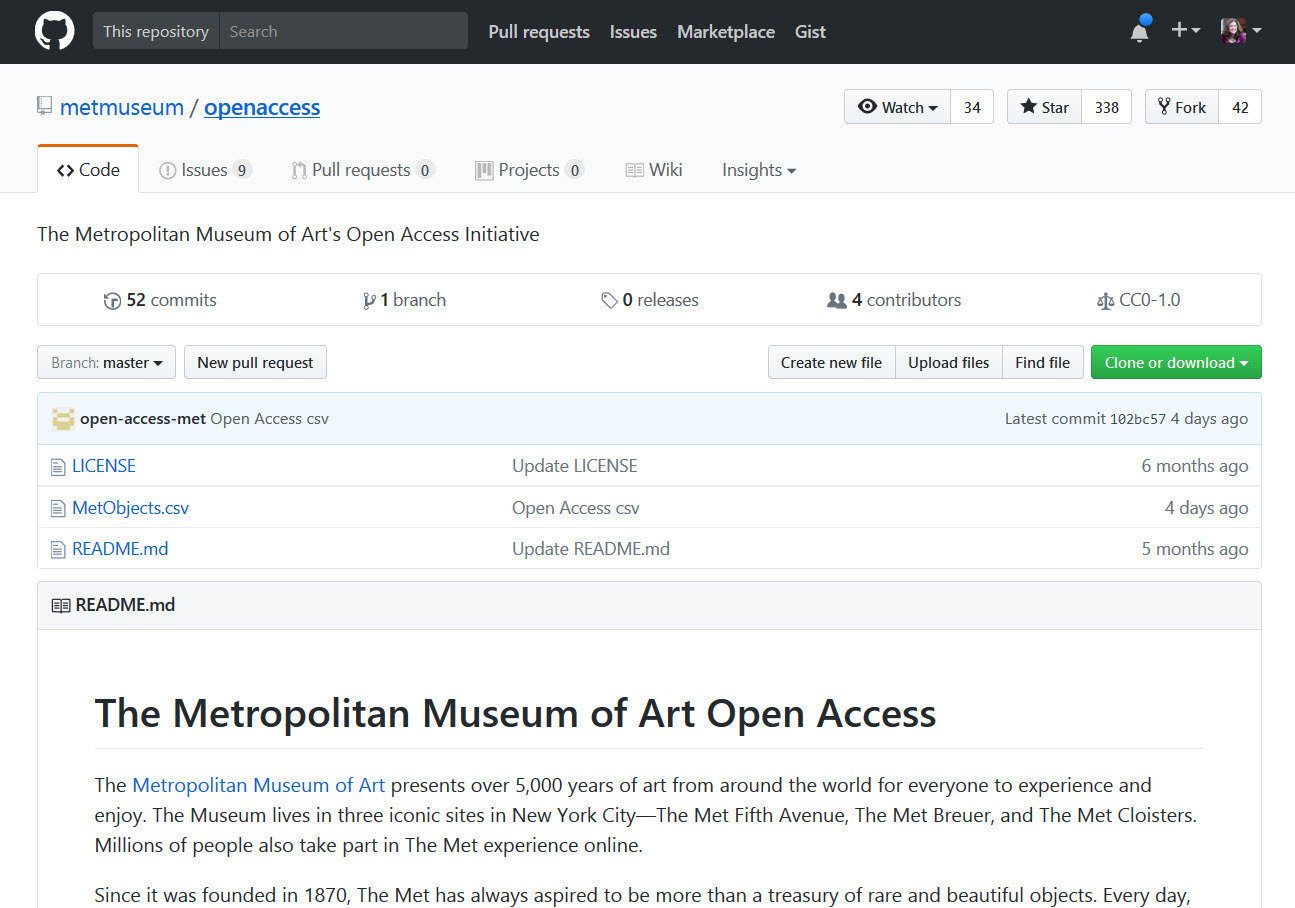Expand Clone or download dropdown
Viewport: 1295px width, 908px height.
[1176, 362]
